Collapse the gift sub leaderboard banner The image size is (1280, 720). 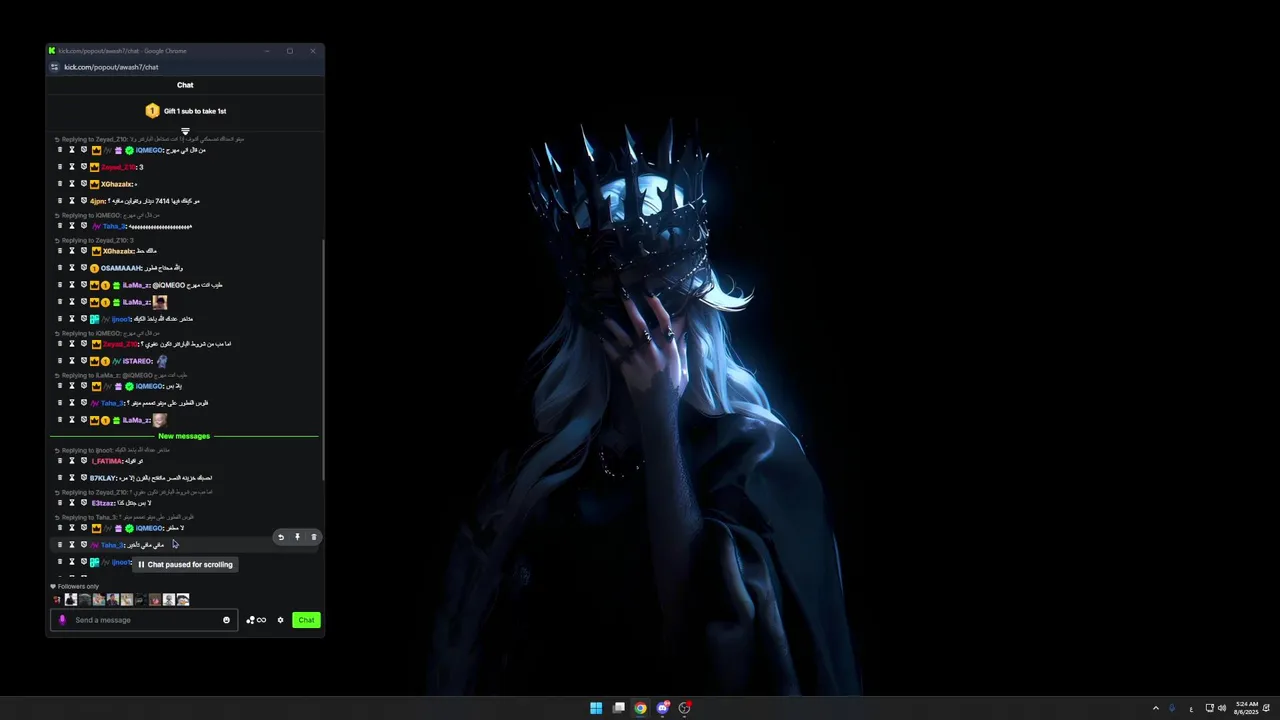(x=185, y=130)
